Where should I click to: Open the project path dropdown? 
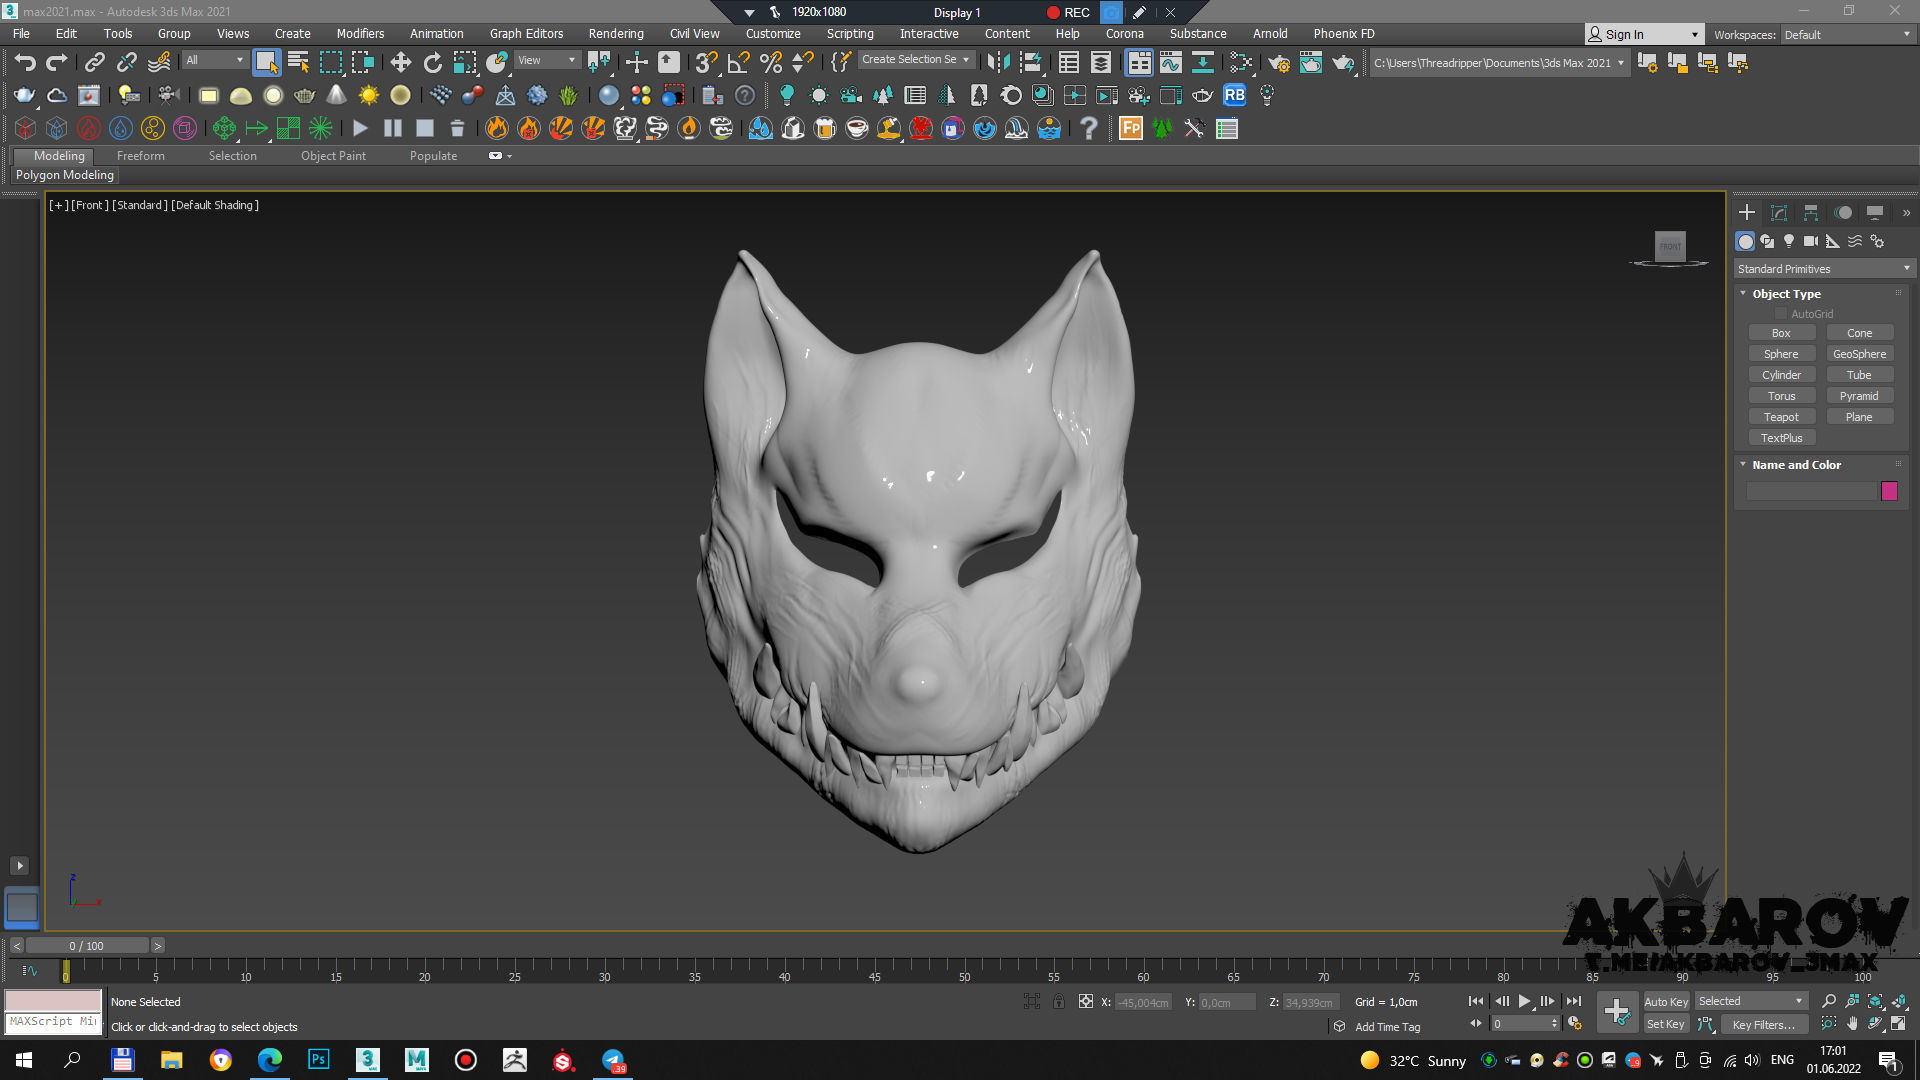(x=1498, y=63)
